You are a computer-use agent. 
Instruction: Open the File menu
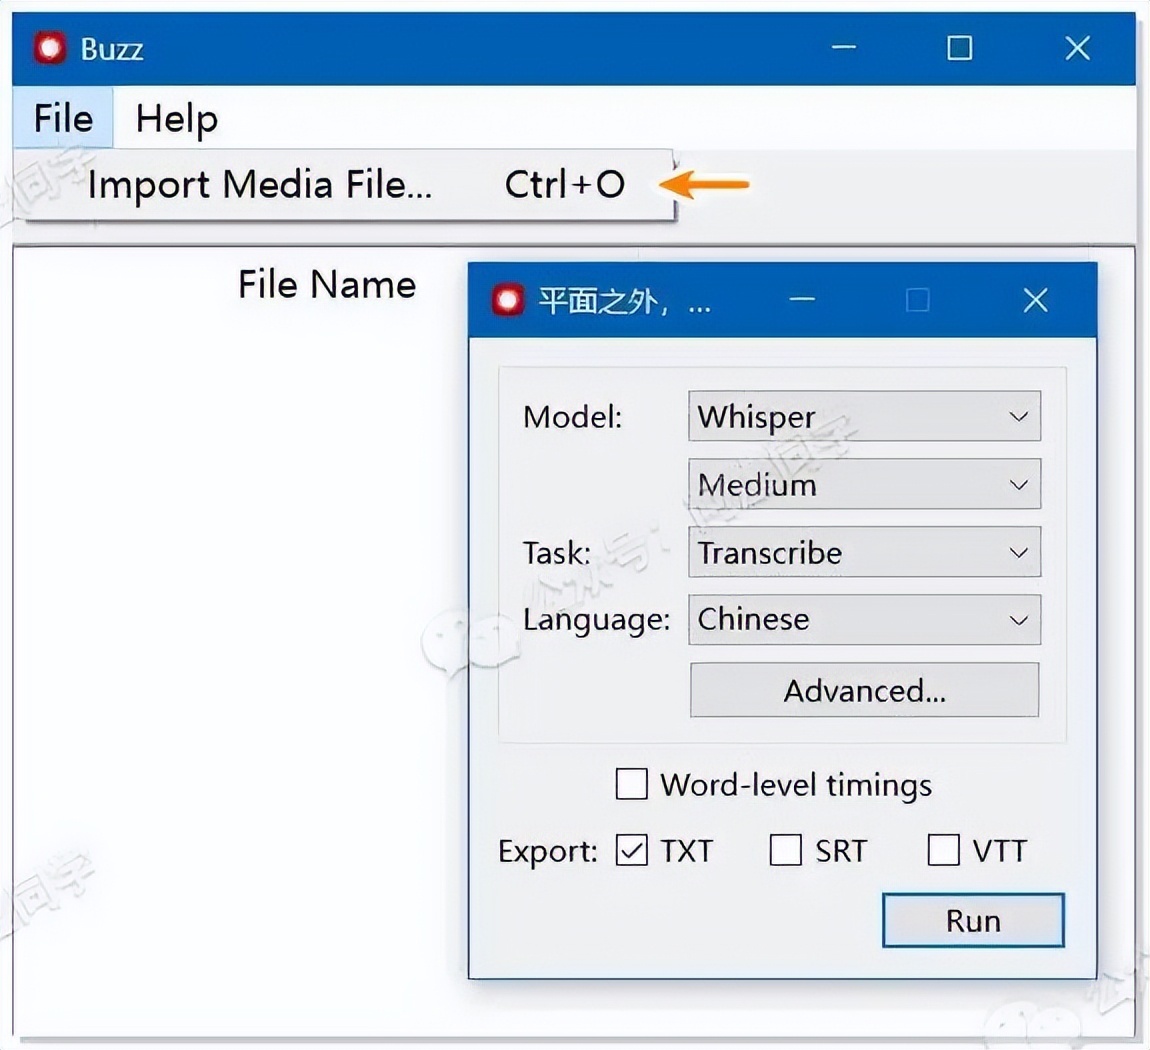63,118
